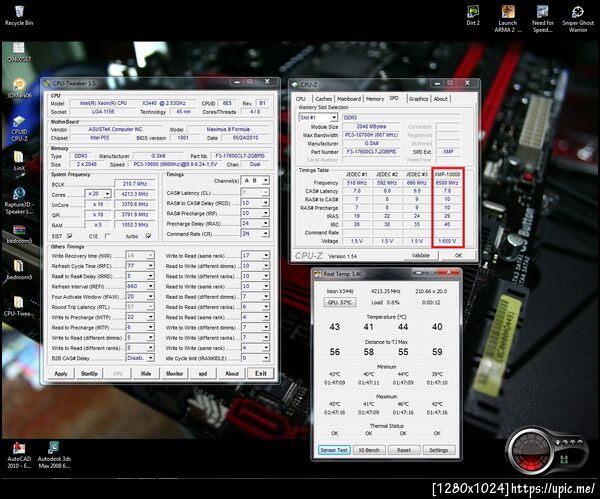This screenshot has height=499, width=600.
Task: Open the CPU-Tweaker folder icon on desktop
Action: [19, 306]
